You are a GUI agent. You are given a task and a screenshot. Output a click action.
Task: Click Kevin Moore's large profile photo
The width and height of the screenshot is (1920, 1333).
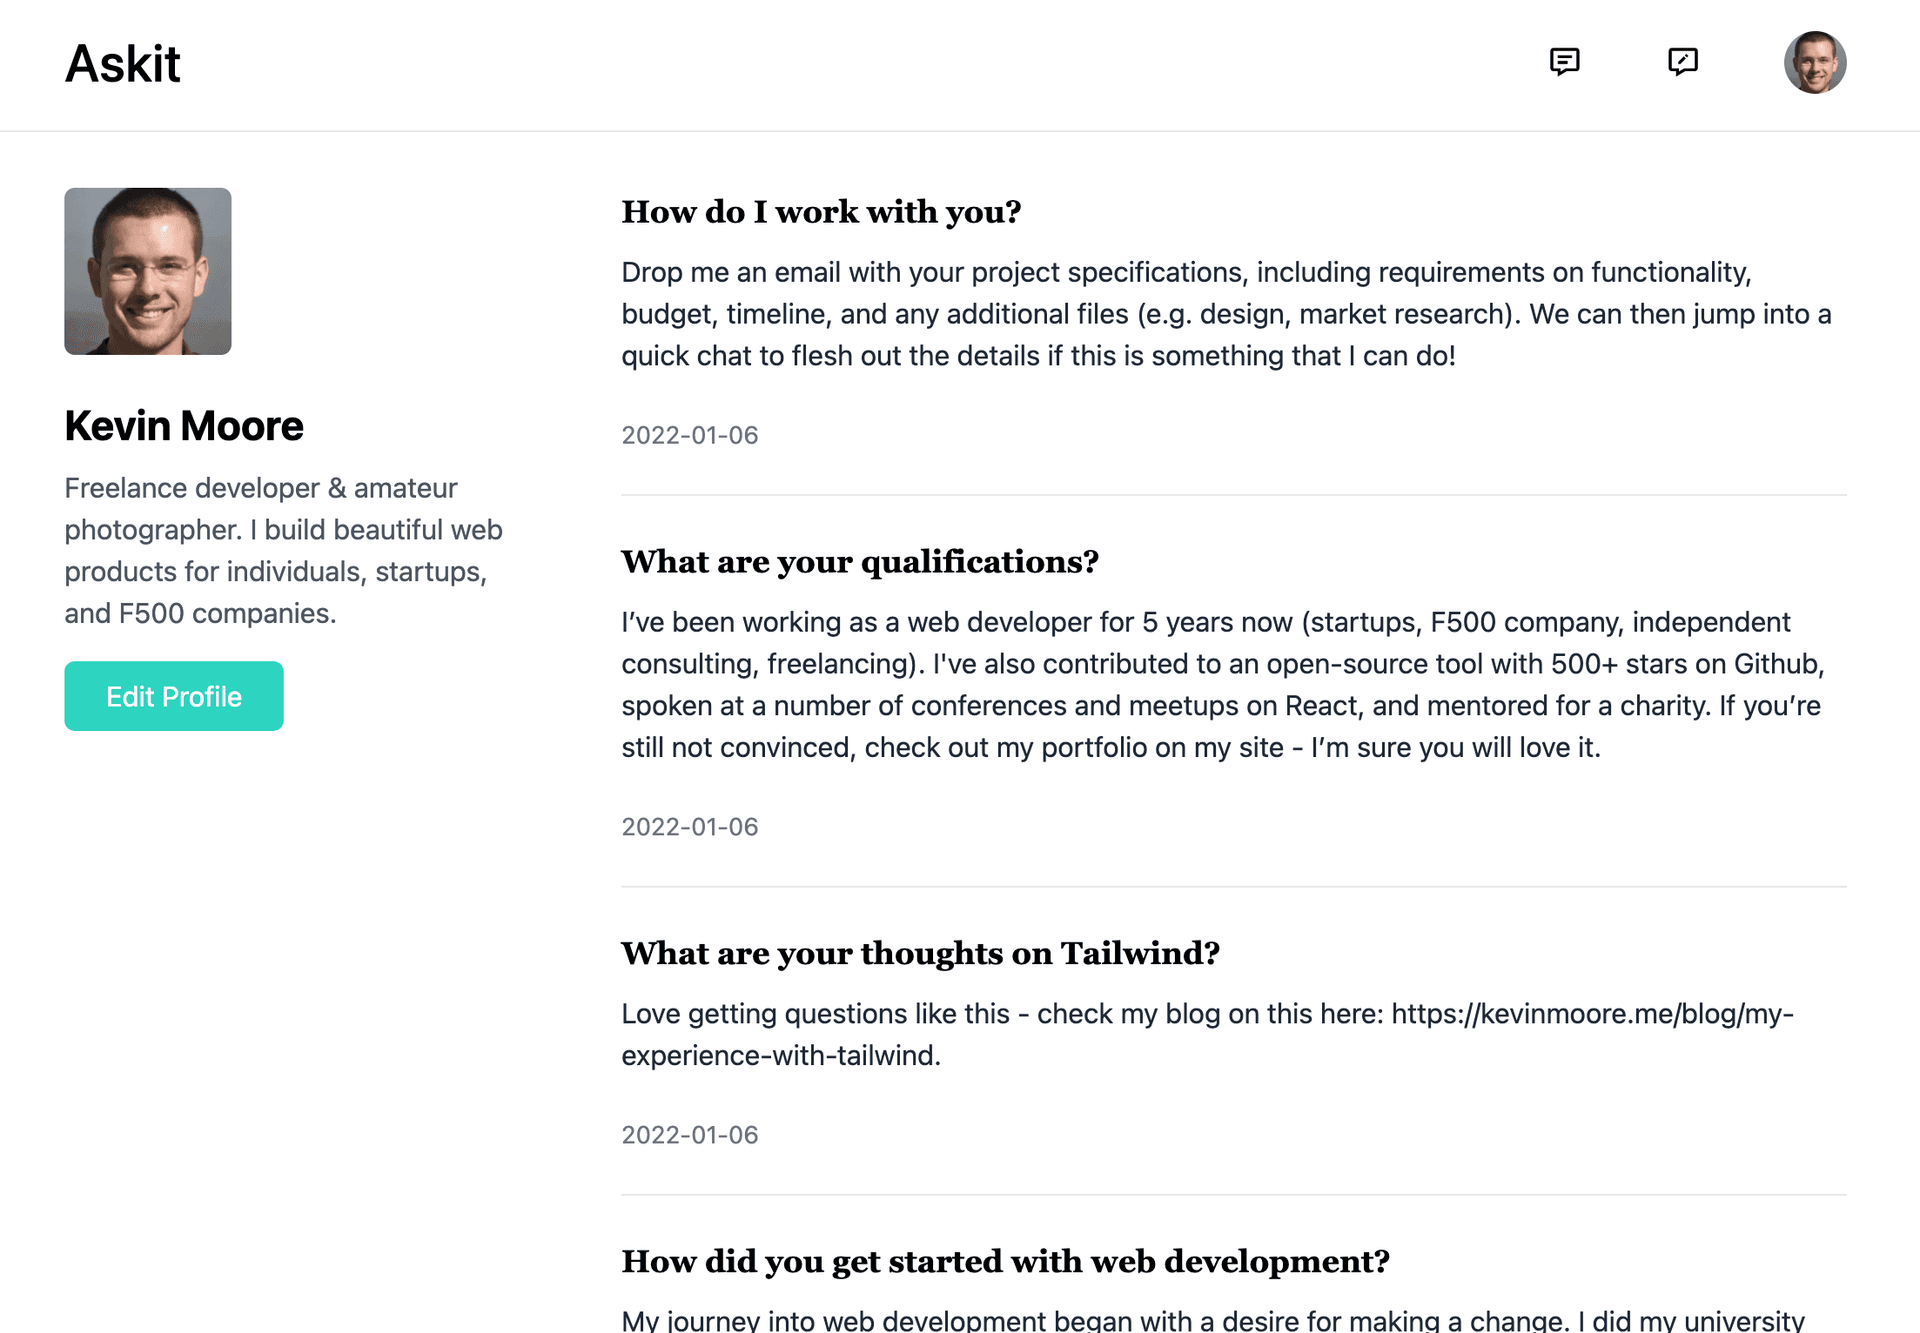[x=148, y=271]
